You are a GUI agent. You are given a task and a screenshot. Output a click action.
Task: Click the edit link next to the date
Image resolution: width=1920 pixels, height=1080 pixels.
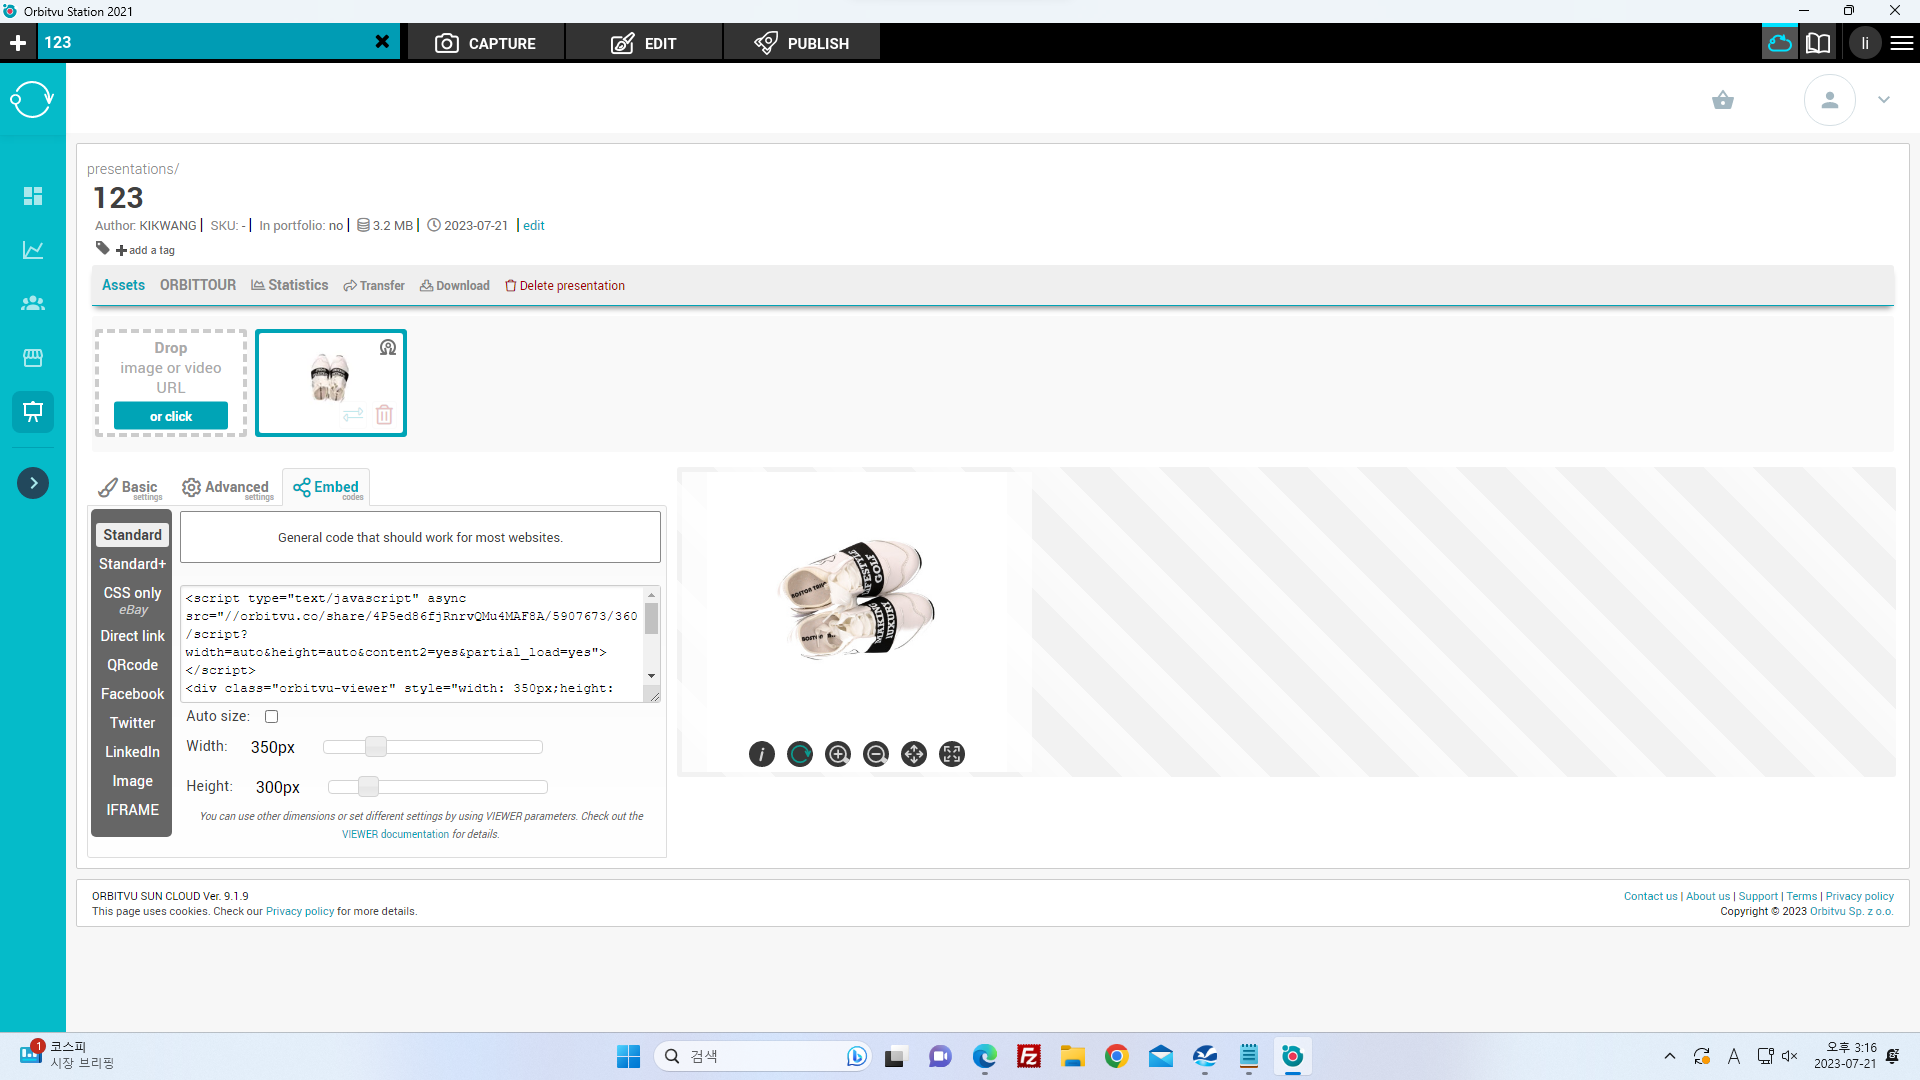pos(534,226)
